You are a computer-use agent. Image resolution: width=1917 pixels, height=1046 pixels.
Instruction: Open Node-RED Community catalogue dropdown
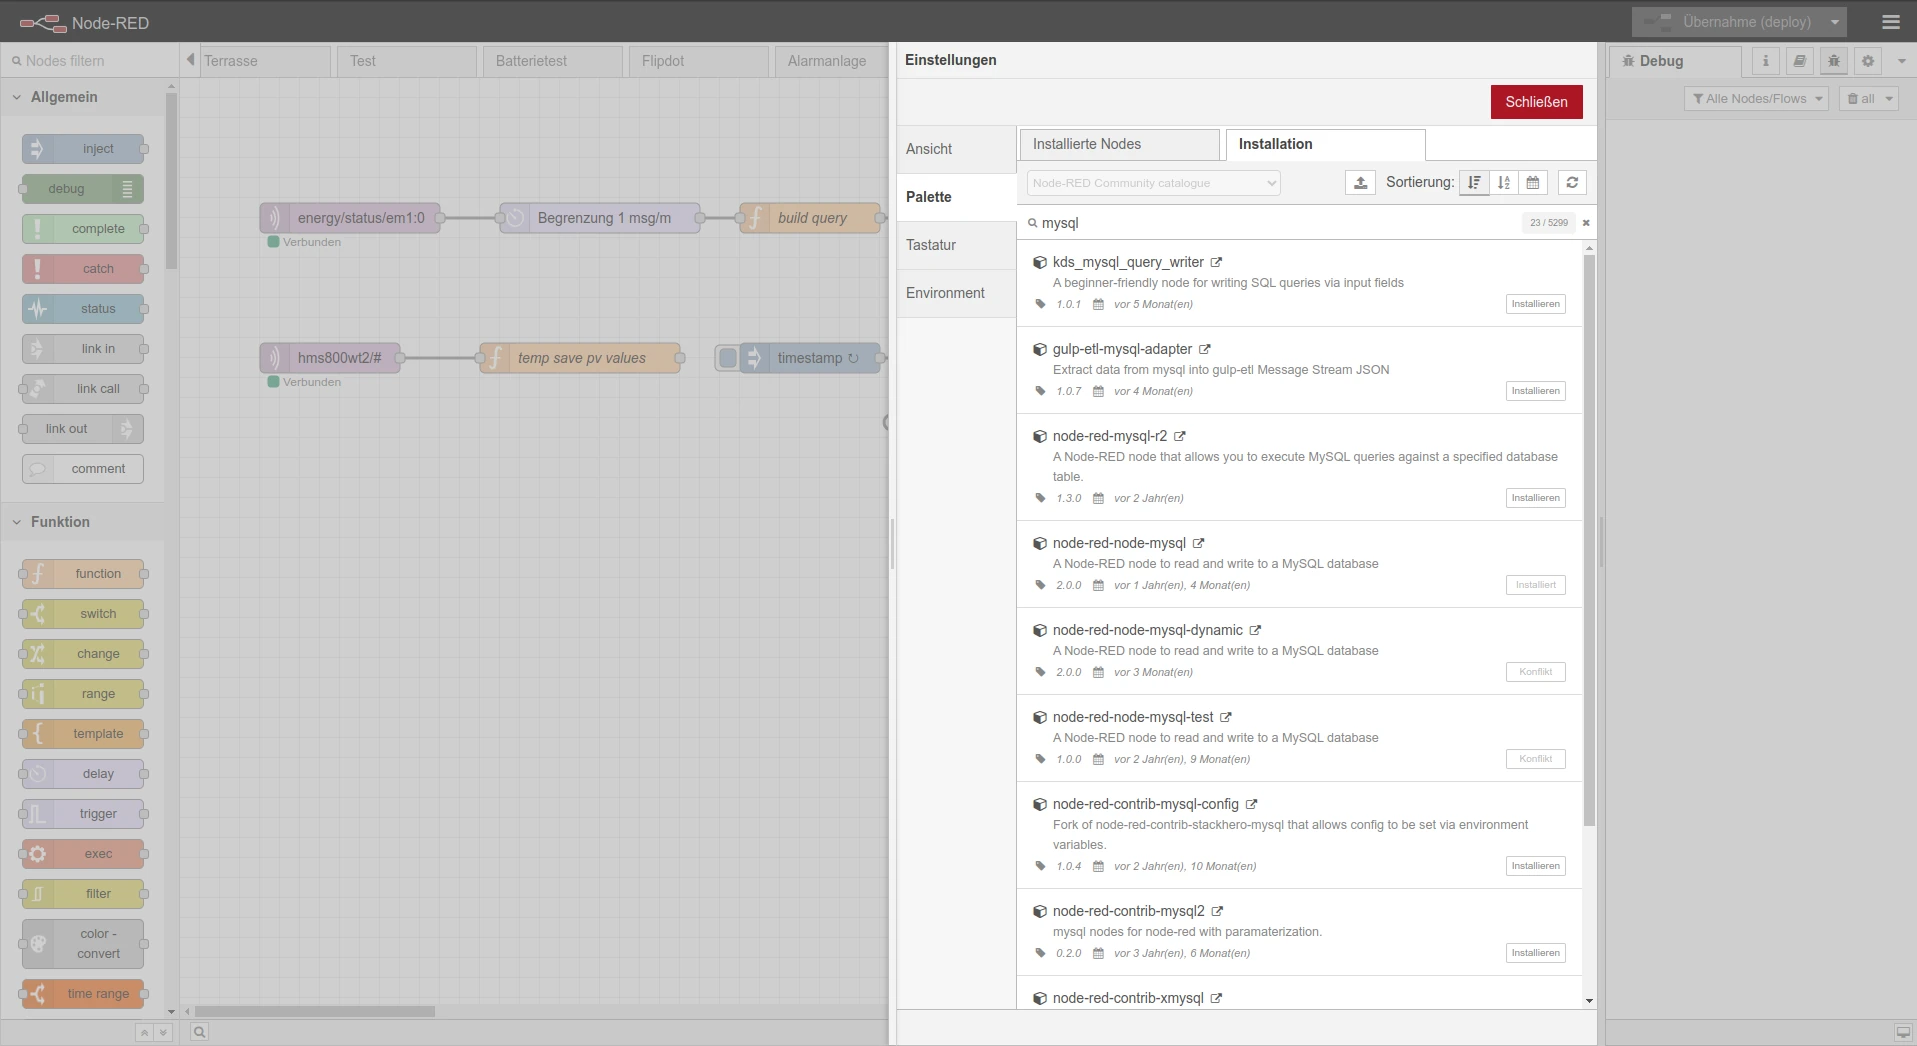[x=1153, y=183]
